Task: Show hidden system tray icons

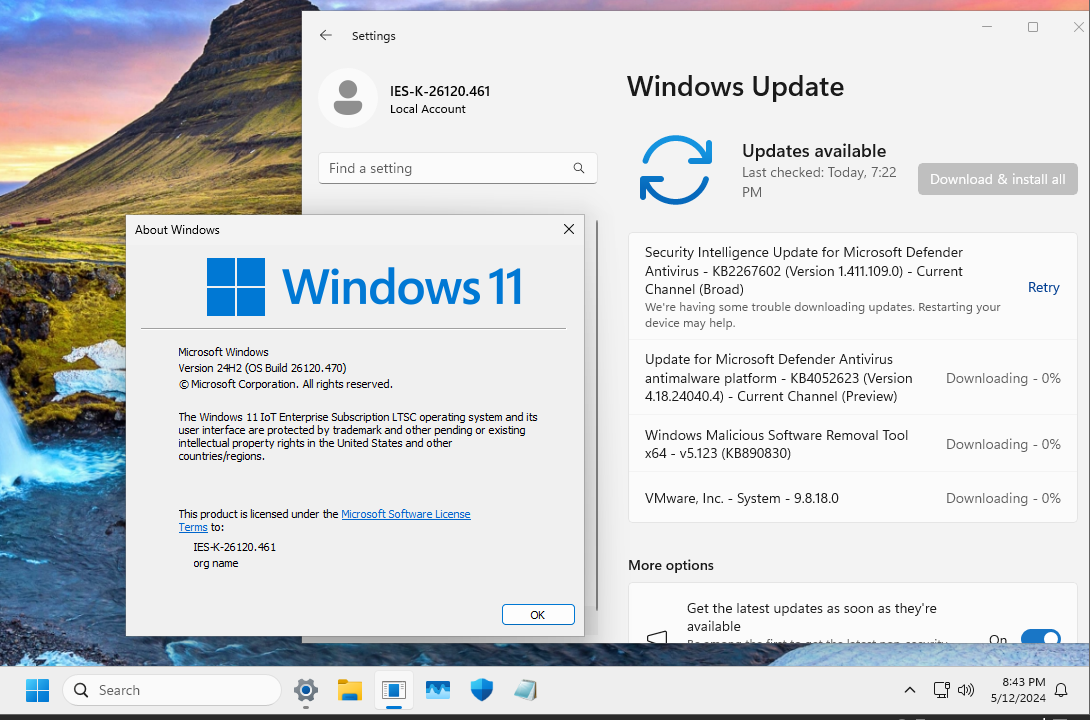Action: point(909,690)
